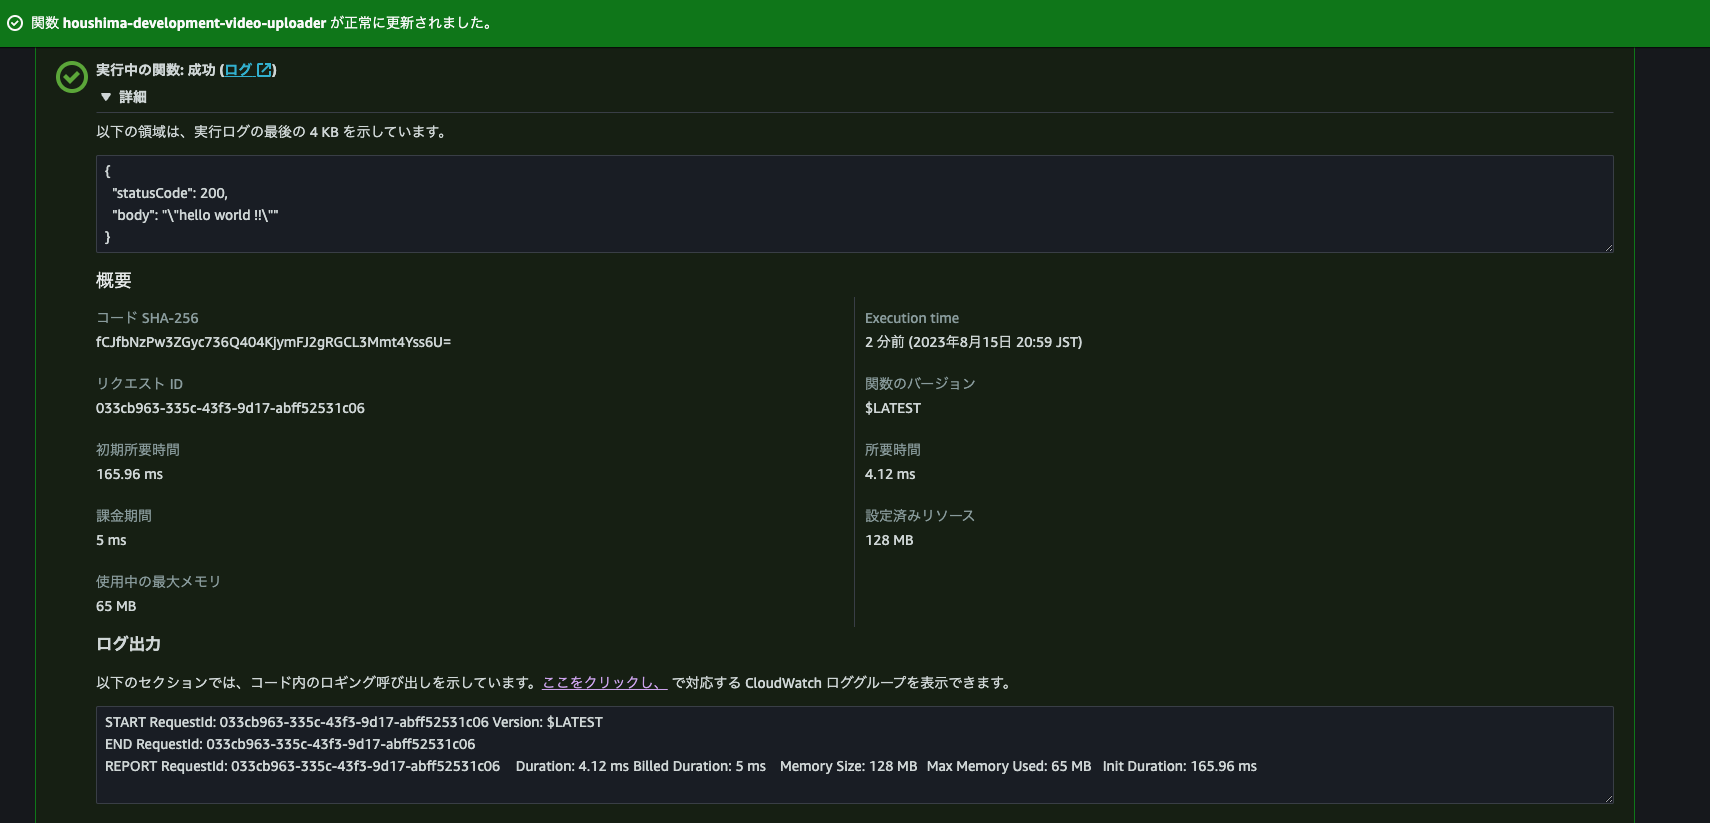Click the "body" hello world line
Screen dimensions: 1710x823
coord(195,215)
